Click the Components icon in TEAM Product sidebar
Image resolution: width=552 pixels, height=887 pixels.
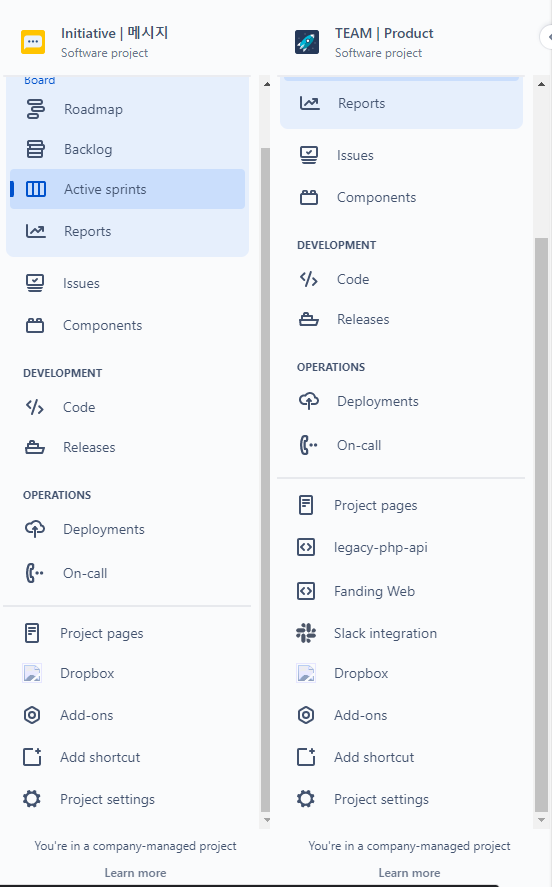click(309, 197)
